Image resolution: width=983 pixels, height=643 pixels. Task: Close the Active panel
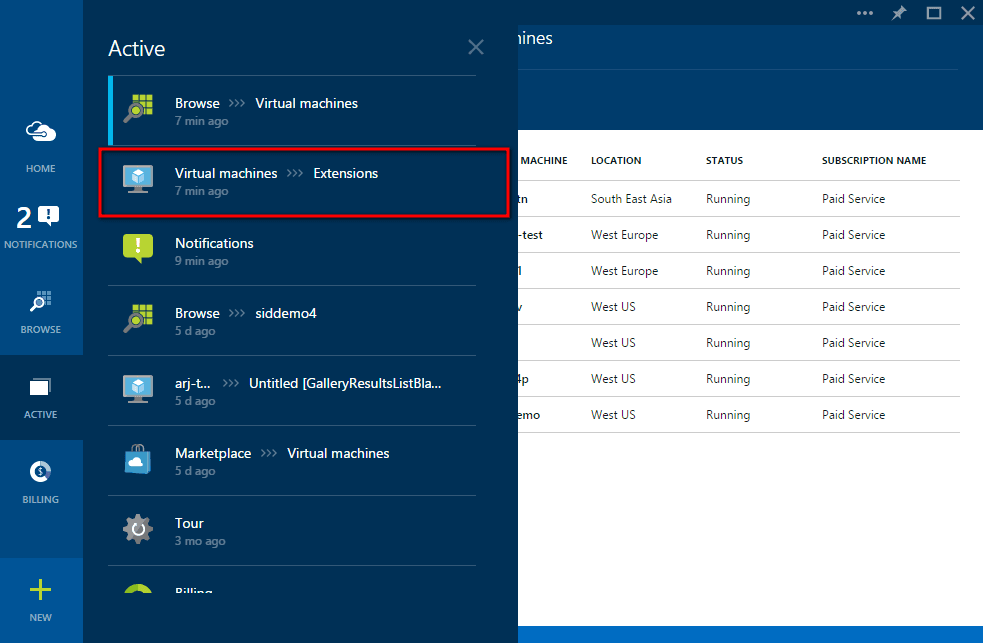point(476,47)
